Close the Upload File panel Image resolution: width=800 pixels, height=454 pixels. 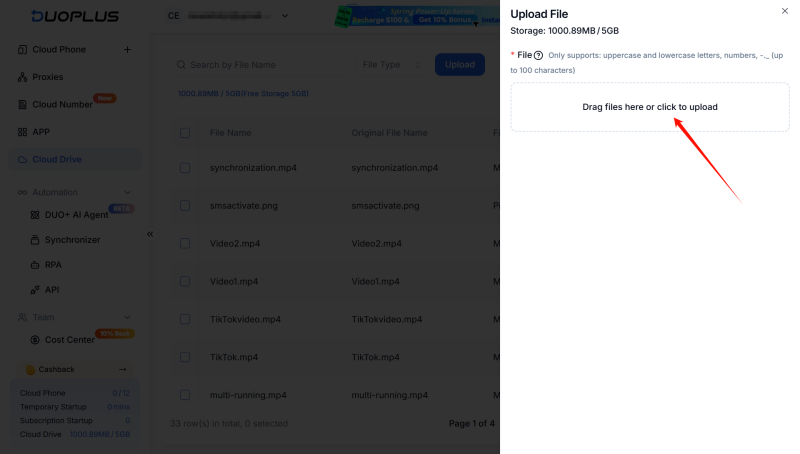point(783,10)
